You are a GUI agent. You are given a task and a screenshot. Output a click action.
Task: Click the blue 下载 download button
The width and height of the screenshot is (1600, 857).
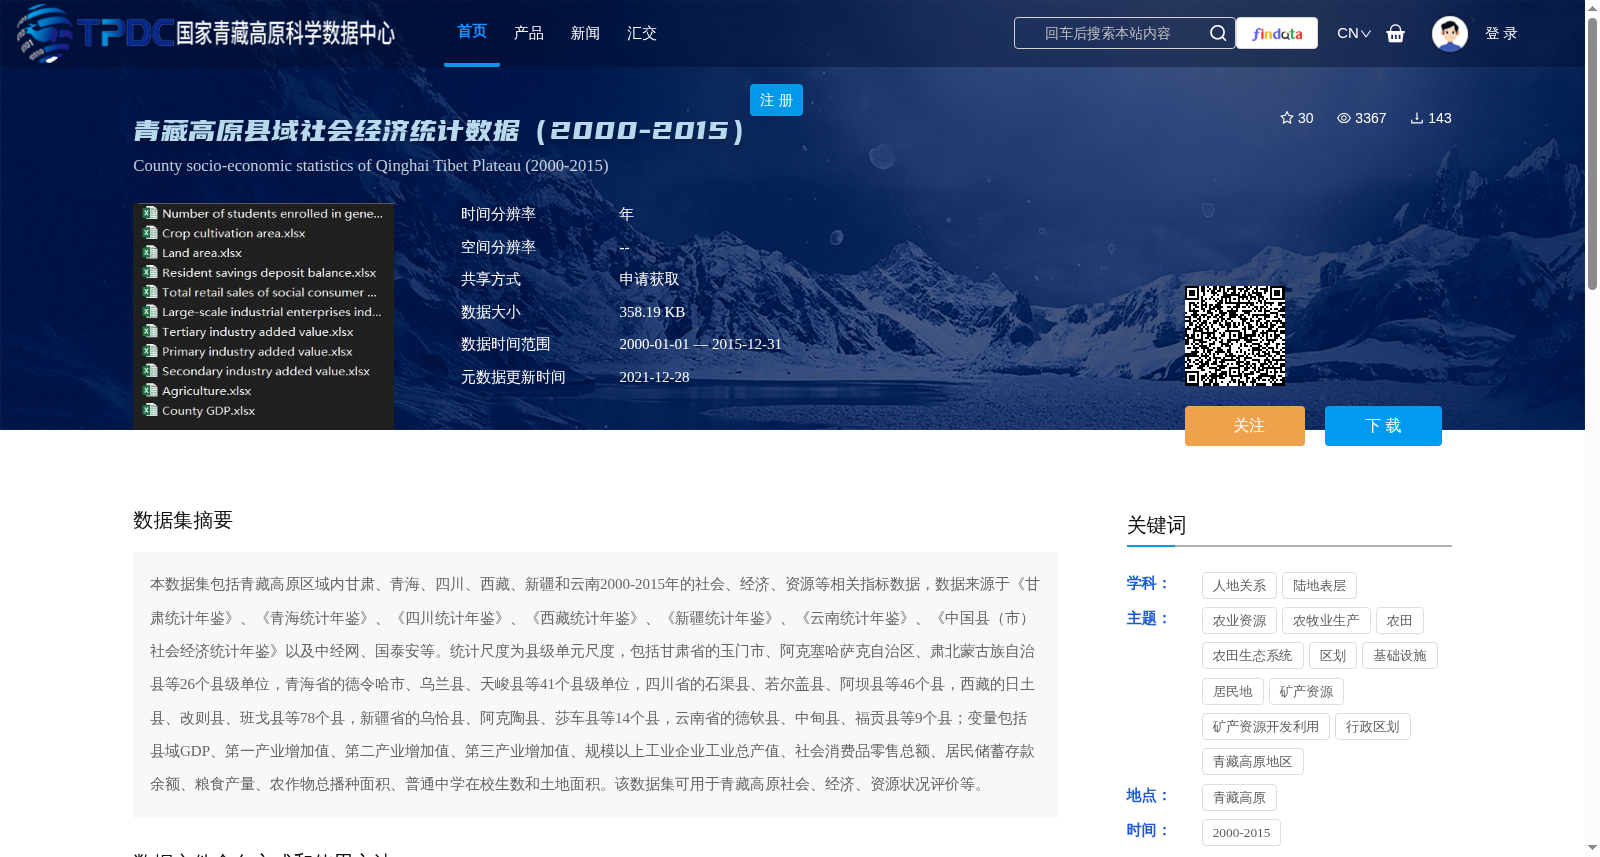coord(1383,426)
